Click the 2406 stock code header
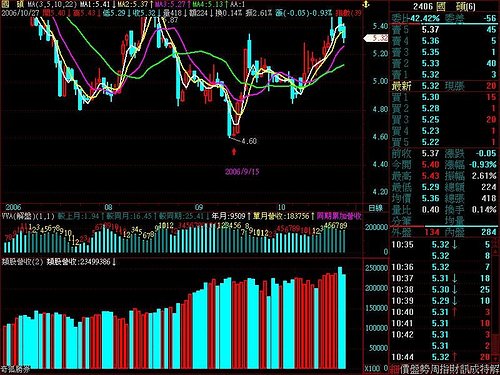500x375 pixels. (x=423, y=7)
